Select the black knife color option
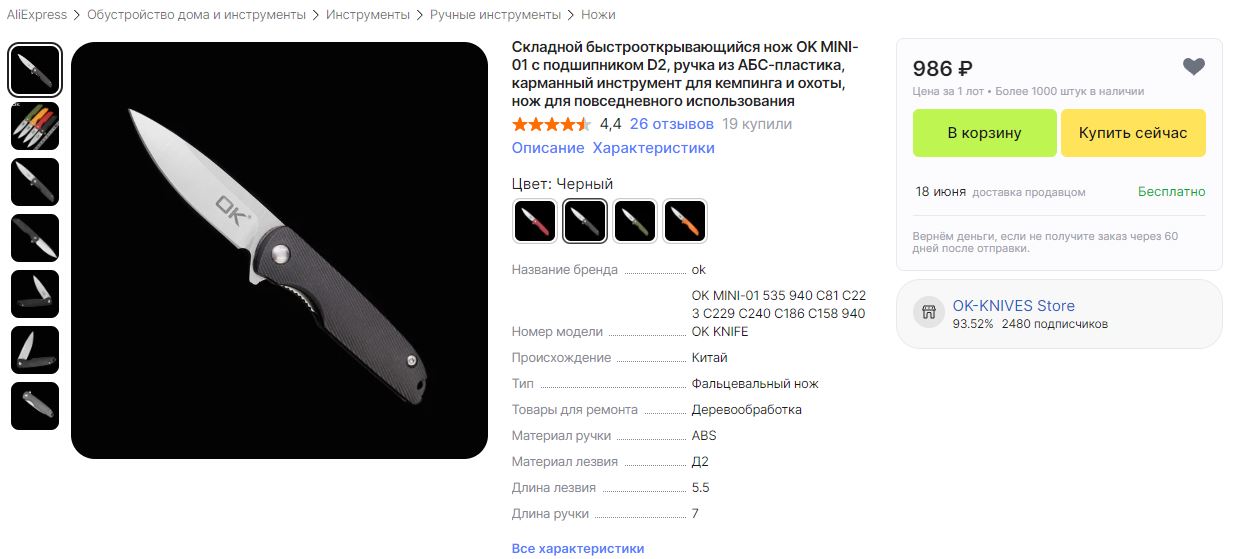The height and width of the screenshot is (559, 1235). coord(584,221)
